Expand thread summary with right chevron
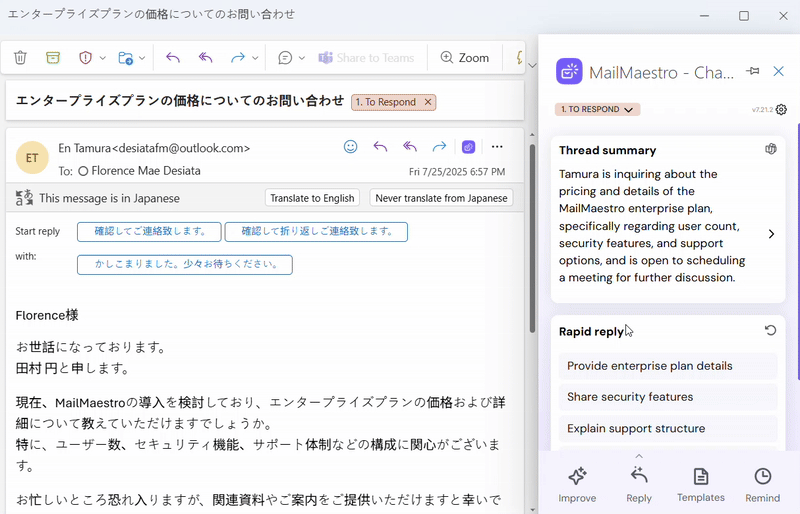The width and height of the screenshot is (800, 514). [x=771, y=234]
